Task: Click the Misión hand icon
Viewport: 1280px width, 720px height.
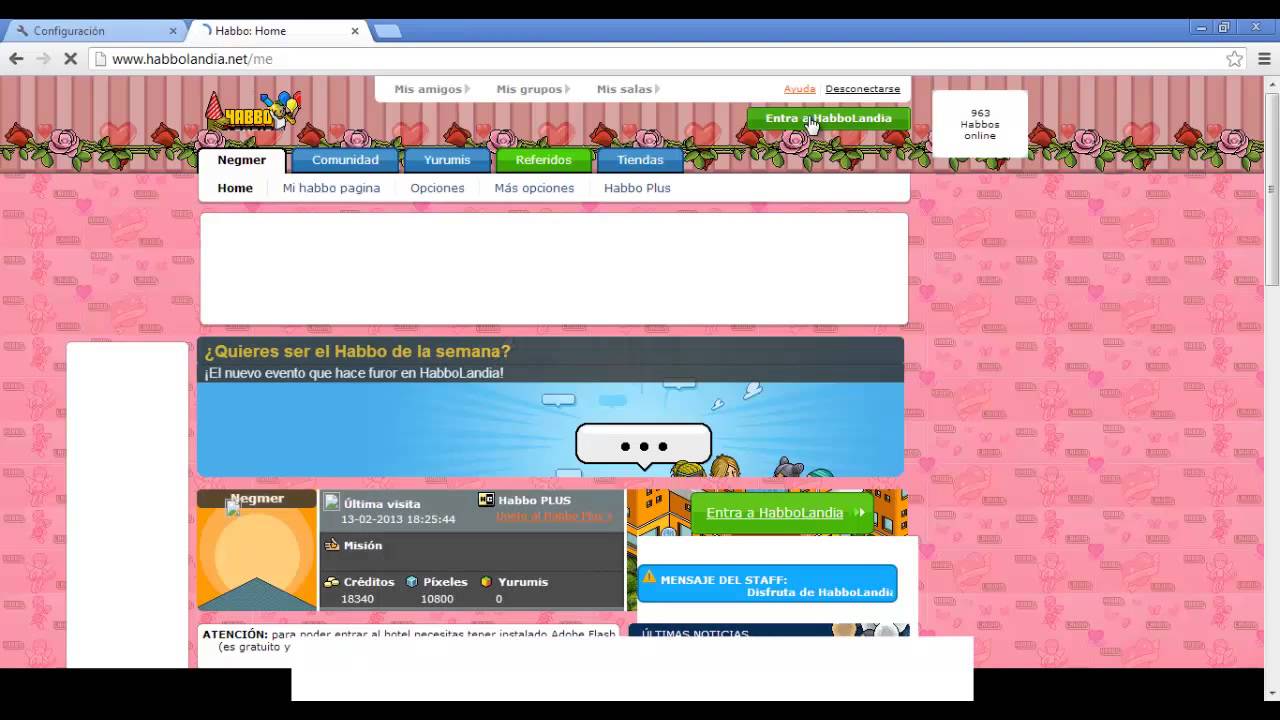Action: click(x=332, y=545)
